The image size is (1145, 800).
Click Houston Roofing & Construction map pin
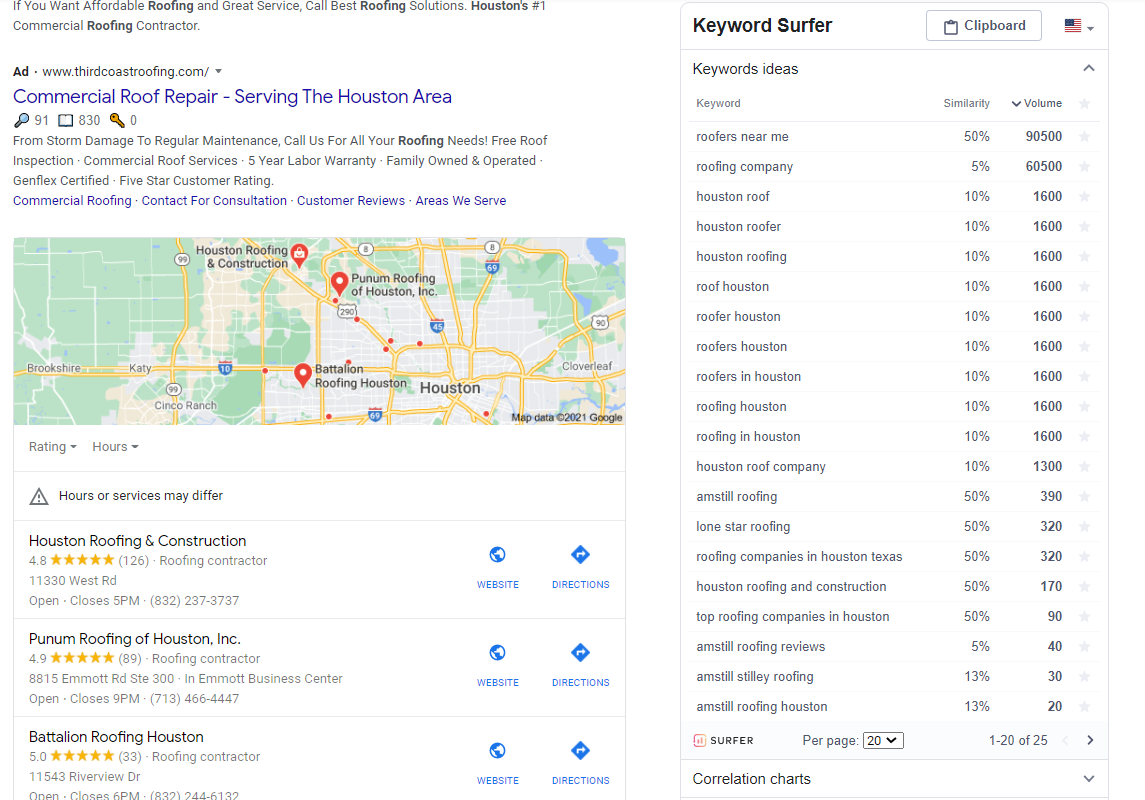point(299,255)
